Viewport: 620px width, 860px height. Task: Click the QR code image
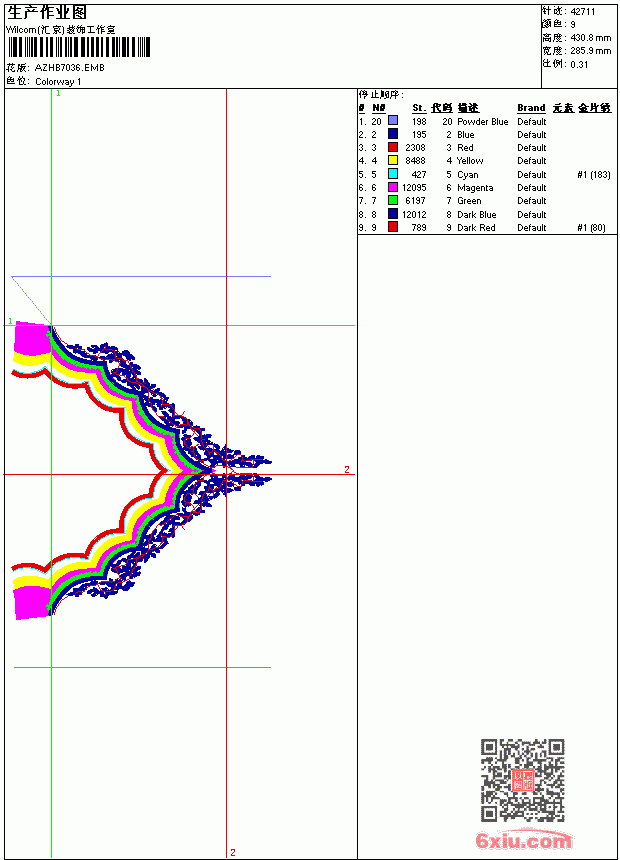[523, 780]
